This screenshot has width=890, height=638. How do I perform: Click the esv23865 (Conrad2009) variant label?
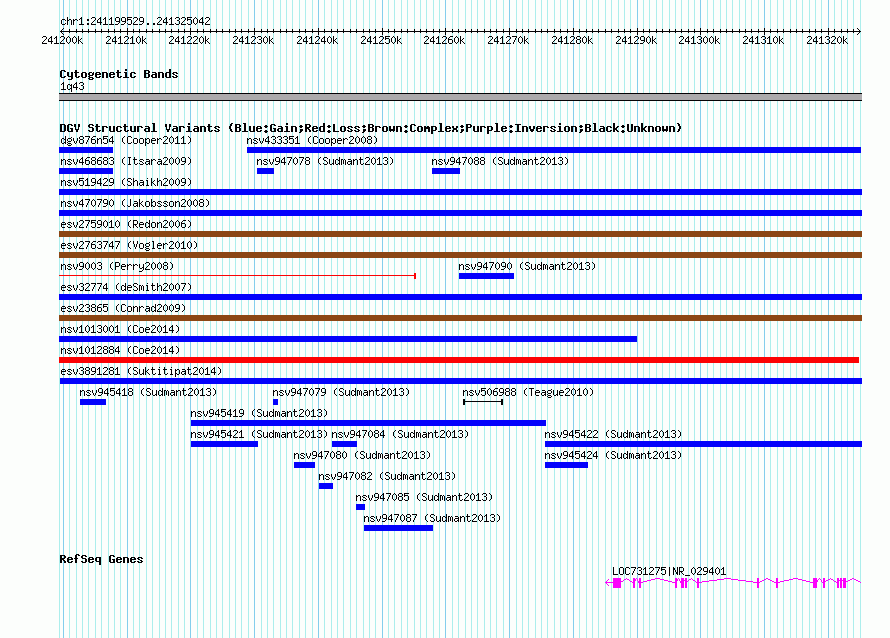tap(123, 308)
